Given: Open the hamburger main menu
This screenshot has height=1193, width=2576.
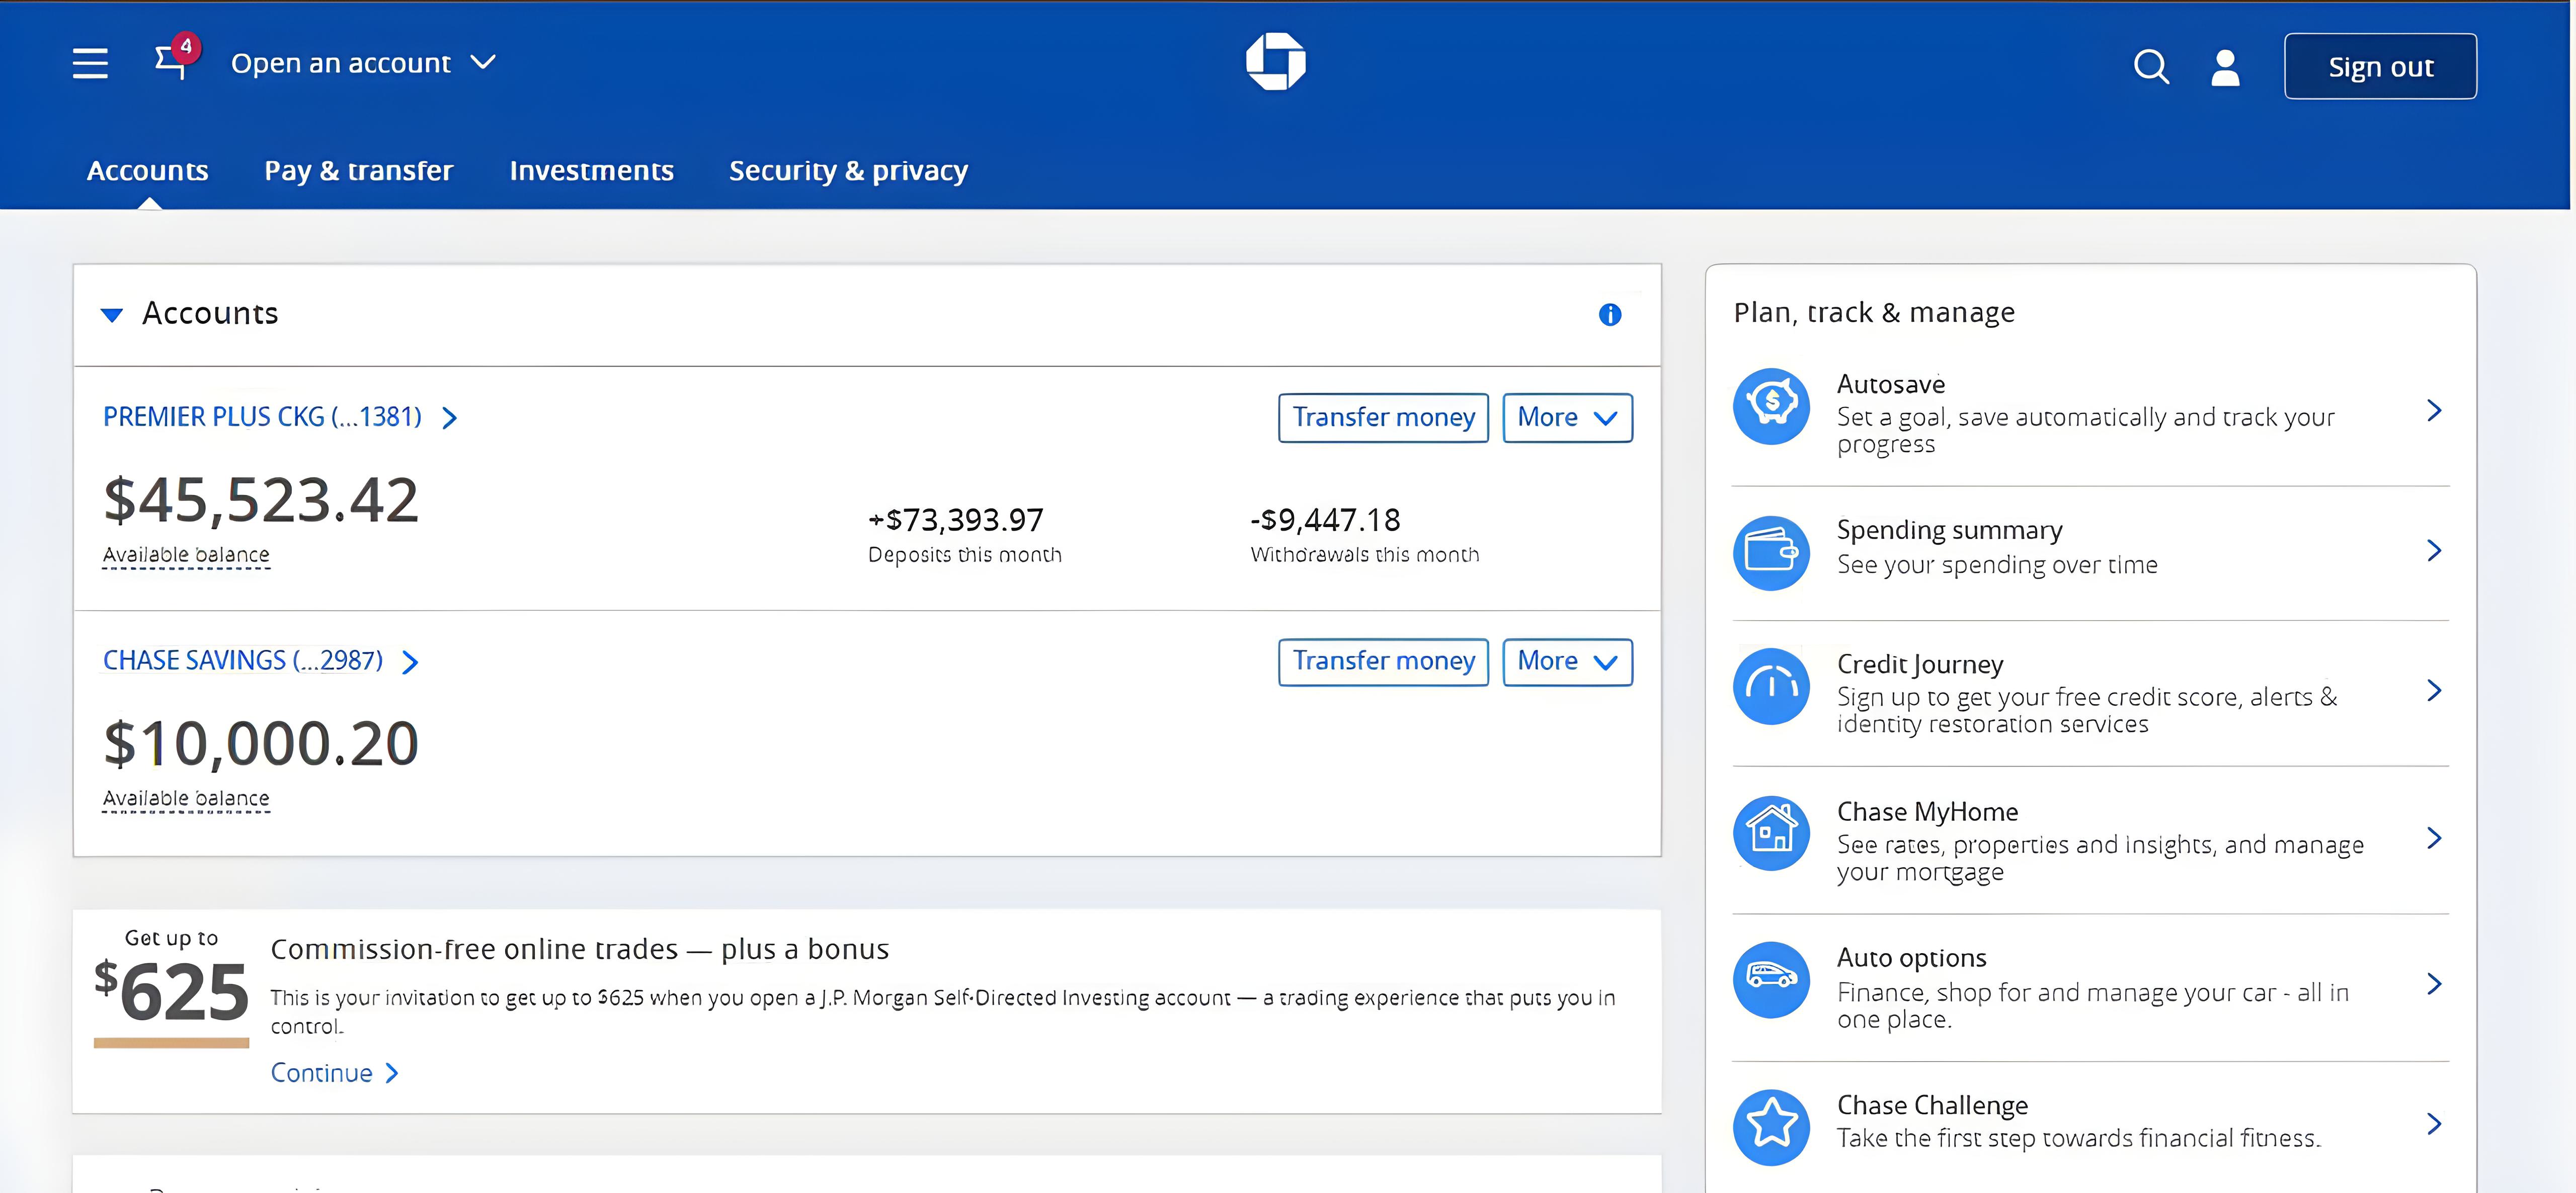Looking at the screenshot, I should tap(90, 63).
